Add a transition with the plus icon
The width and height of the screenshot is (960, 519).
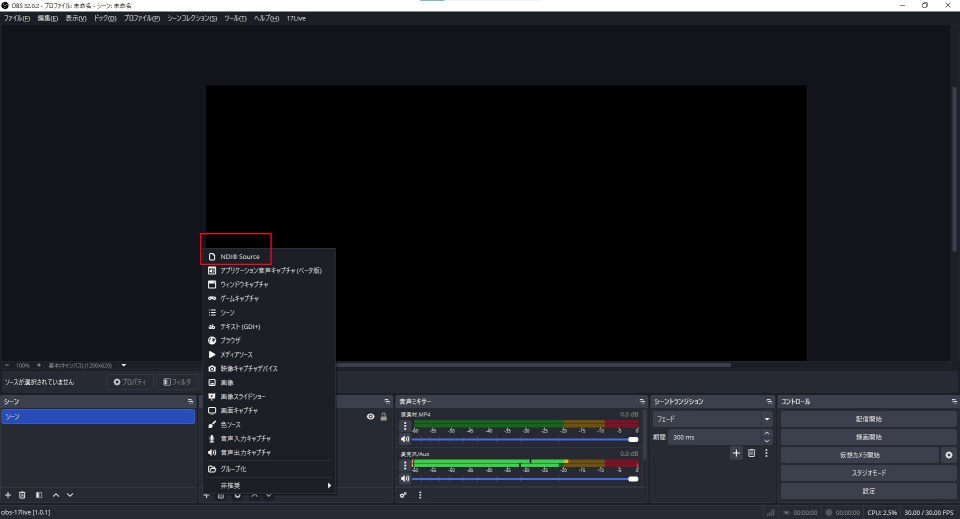click(x=737, y=454)
